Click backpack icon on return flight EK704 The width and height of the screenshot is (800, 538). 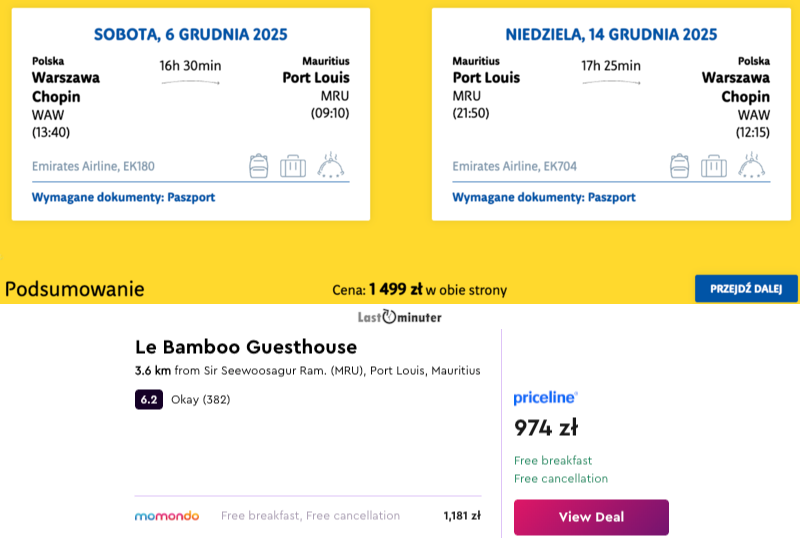click(679, 165)
